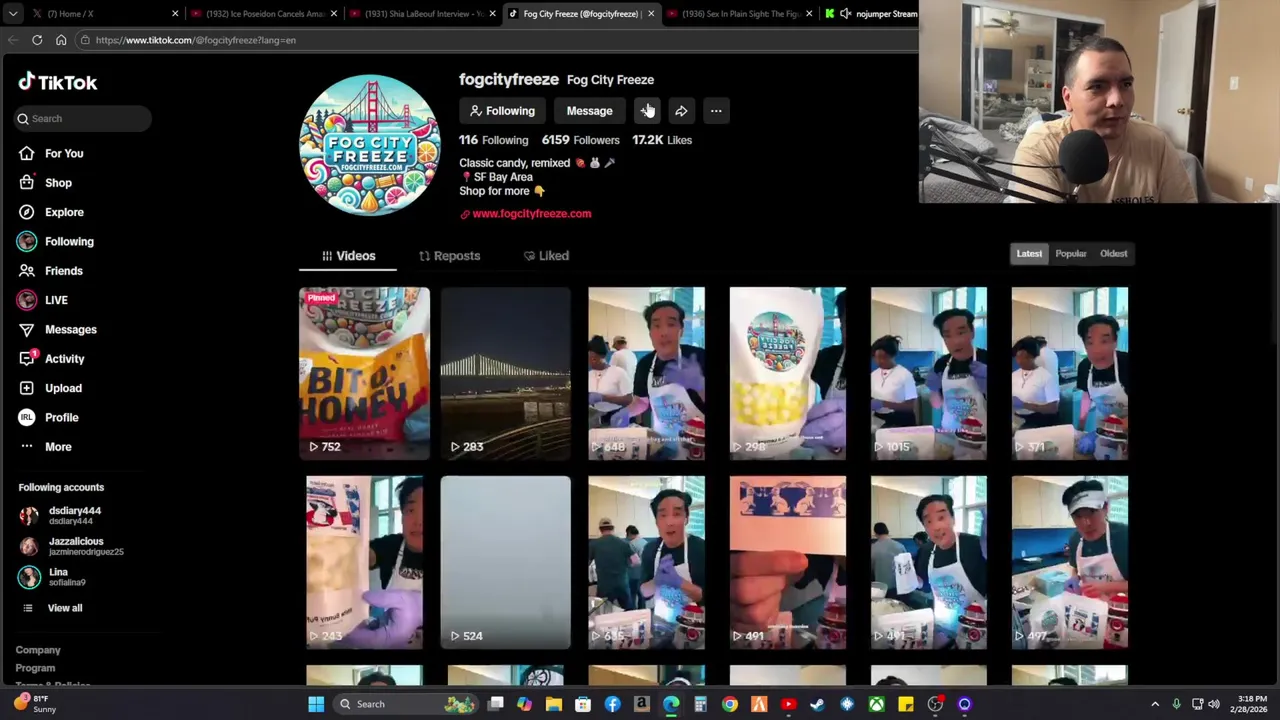This screenshot has height=720, width=1280.
Task: Open Steam from taskbar
Action: point(818,704)
